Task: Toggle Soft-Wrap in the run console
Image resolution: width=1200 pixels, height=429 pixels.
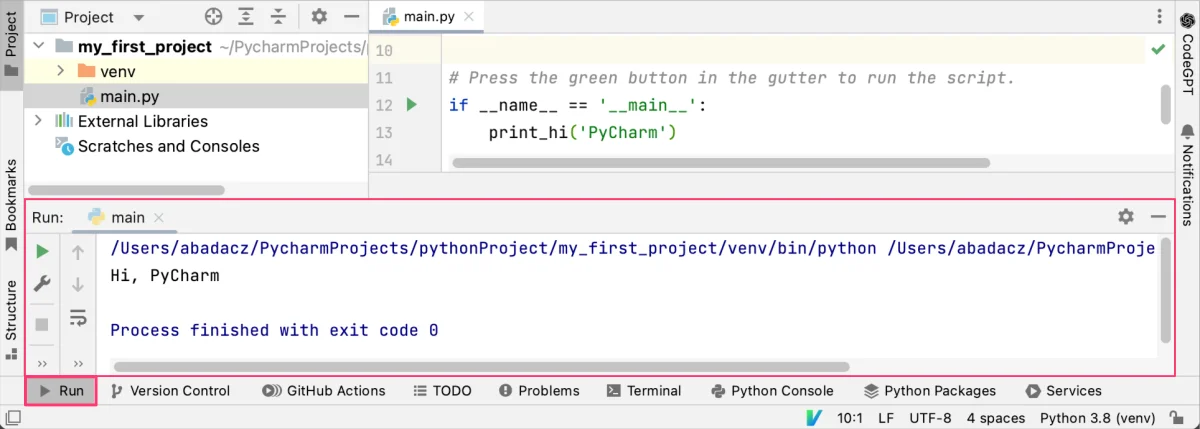Action: [x=78, y=318]
